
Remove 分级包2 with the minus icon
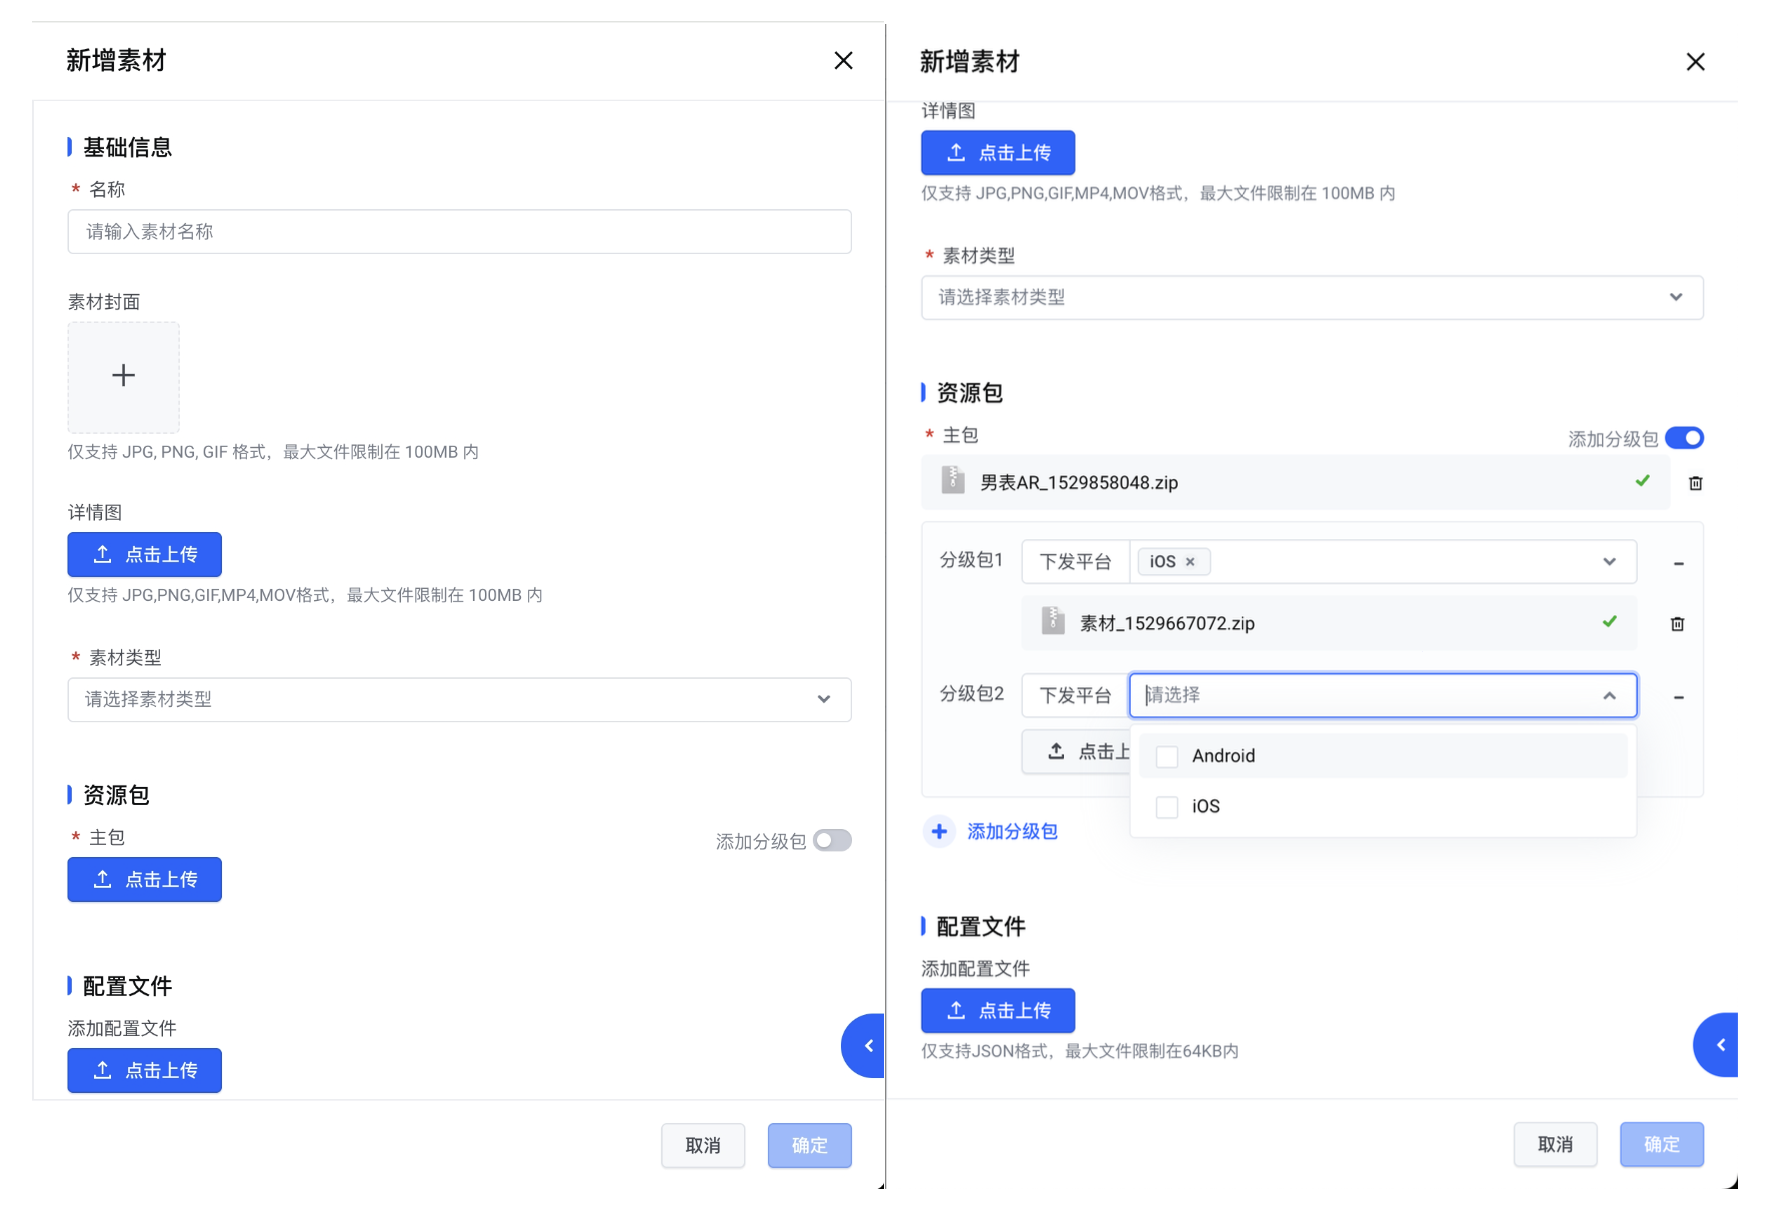pos(1678,697)
